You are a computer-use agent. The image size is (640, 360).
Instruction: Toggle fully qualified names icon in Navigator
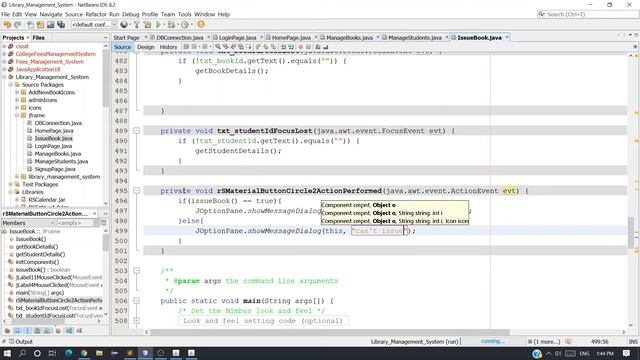58,331
